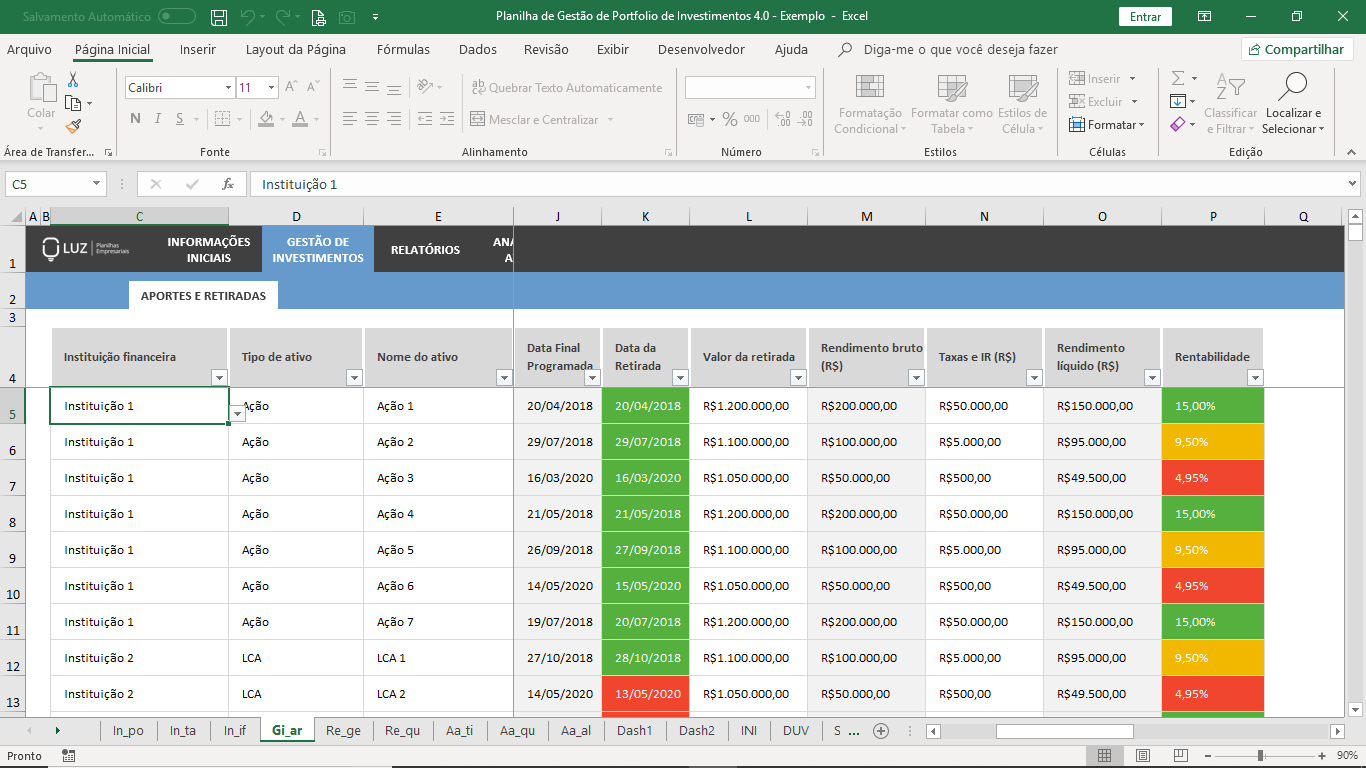Switch to the Dash1 sheet tab
The height and width of the screenshot is (768, 1366).
point(634,731)
